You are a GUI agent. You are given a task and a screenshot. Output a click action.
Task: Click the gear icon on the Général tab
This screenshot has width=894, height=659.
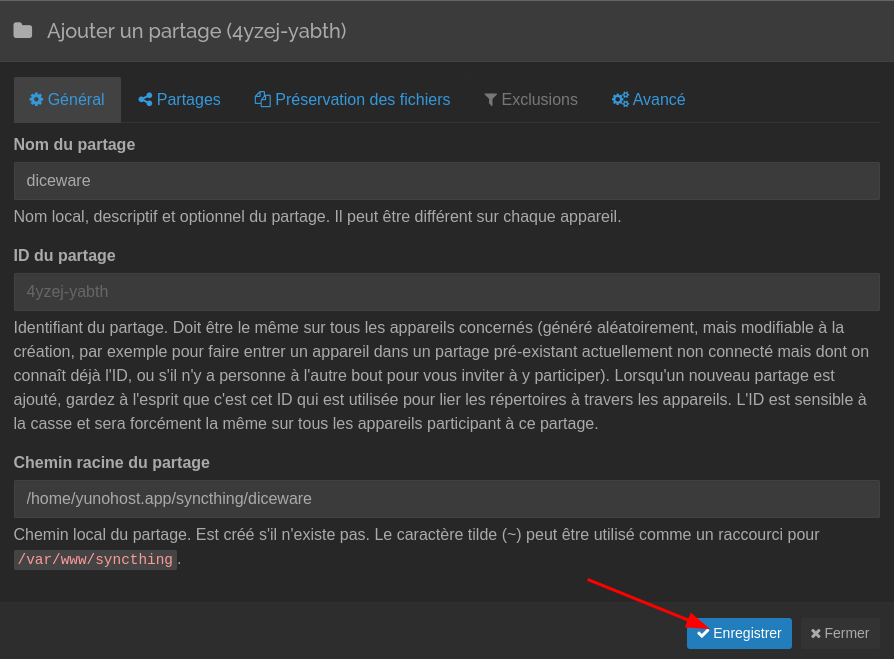click(x=37, y=99)
